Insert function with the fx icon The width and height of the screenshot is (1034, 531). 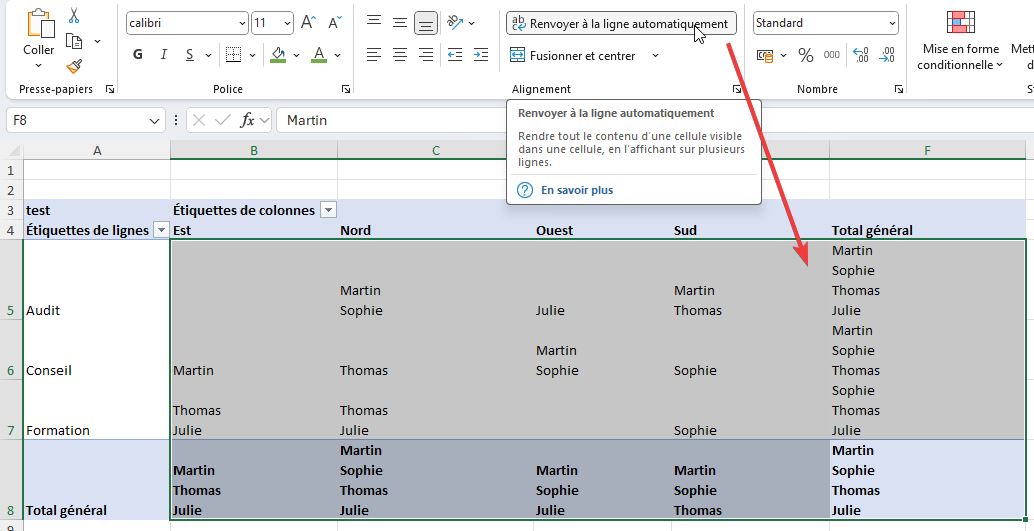[247, 120]
